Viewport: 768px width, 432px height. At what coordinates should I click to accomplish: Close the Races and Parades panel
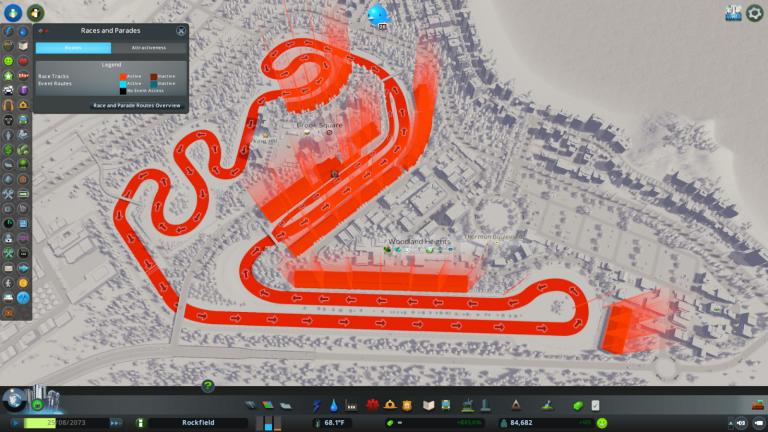click(180, 31)
